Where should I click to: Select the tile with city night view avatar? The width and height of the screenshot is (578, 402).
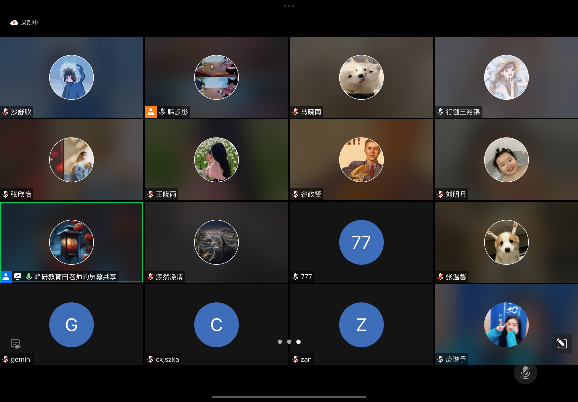coord(216,242)
